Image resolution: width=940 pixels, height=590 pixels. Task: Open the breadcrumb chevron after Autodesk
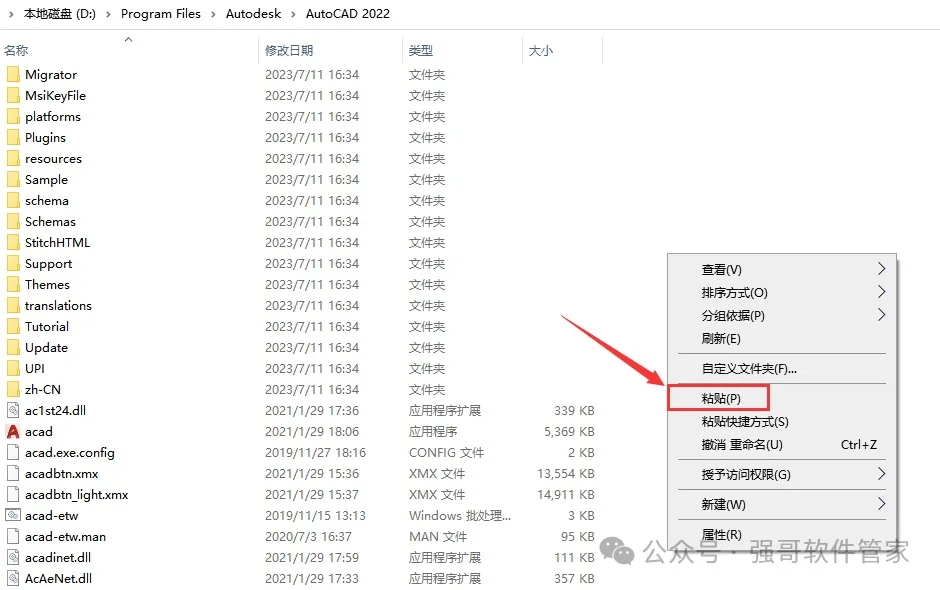(294, 14)
